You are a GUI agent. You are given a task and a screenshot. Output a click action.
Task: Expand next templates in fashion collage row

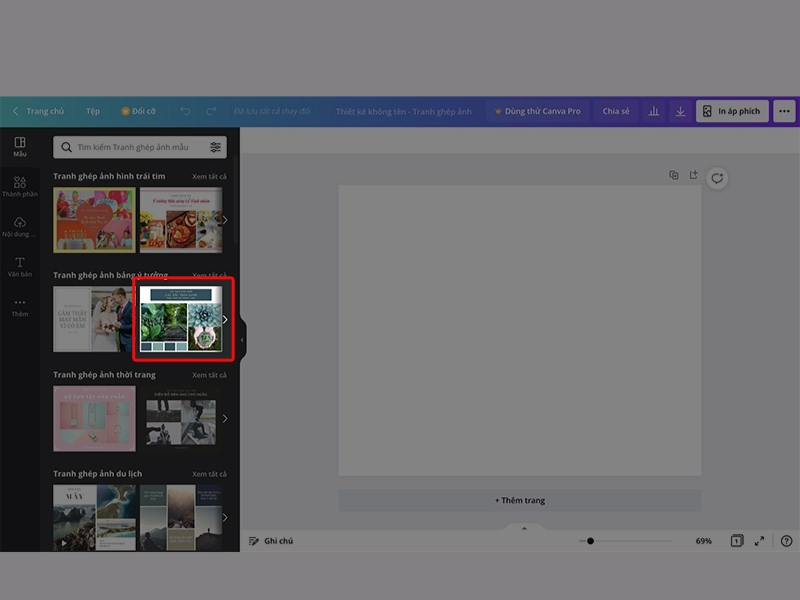225,418
